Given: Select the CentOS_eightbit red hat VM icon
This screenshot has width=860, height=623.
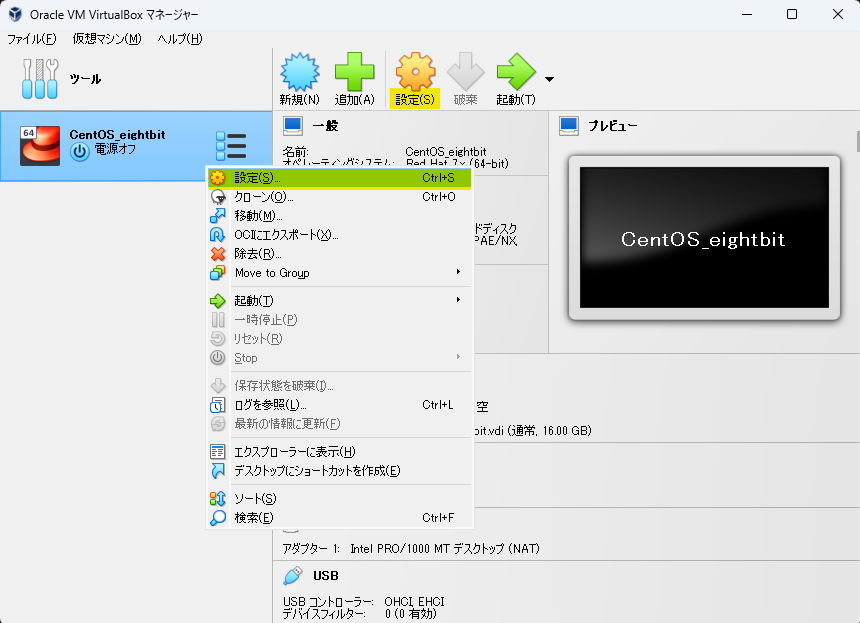Looking at the screenshot, I should 39,146.
